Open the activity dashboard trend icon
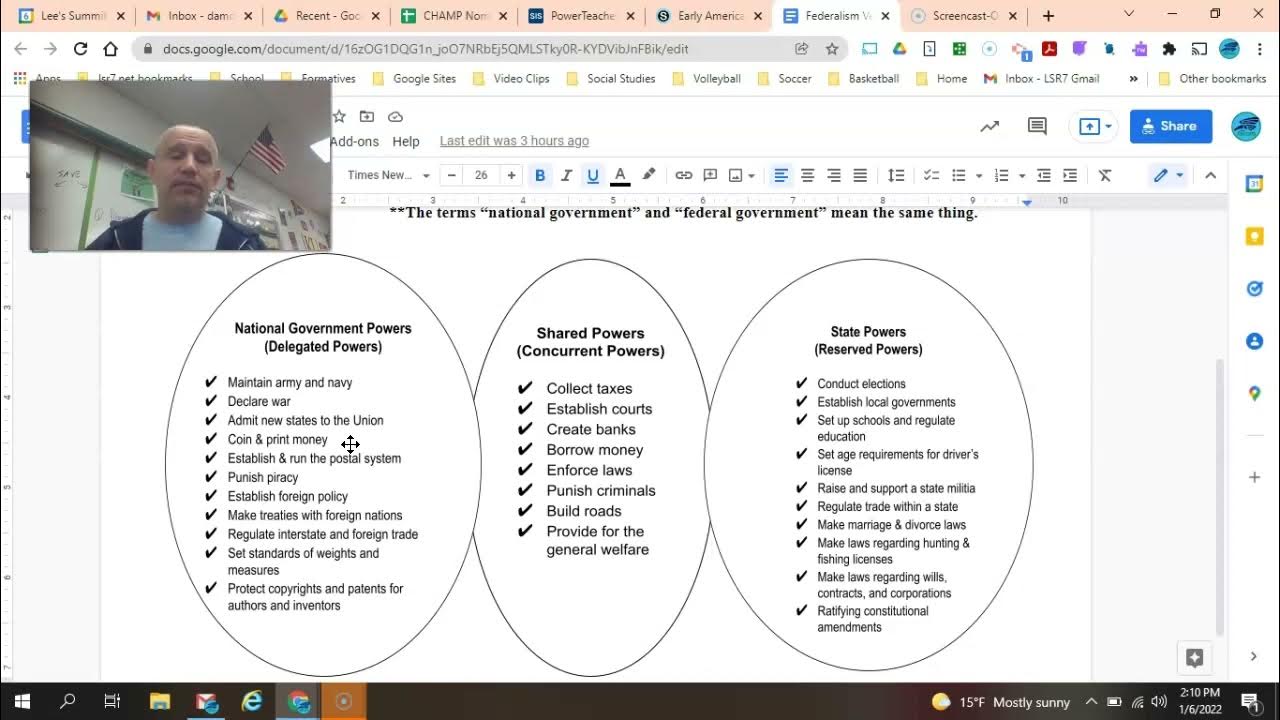 (x=989, y=126)
